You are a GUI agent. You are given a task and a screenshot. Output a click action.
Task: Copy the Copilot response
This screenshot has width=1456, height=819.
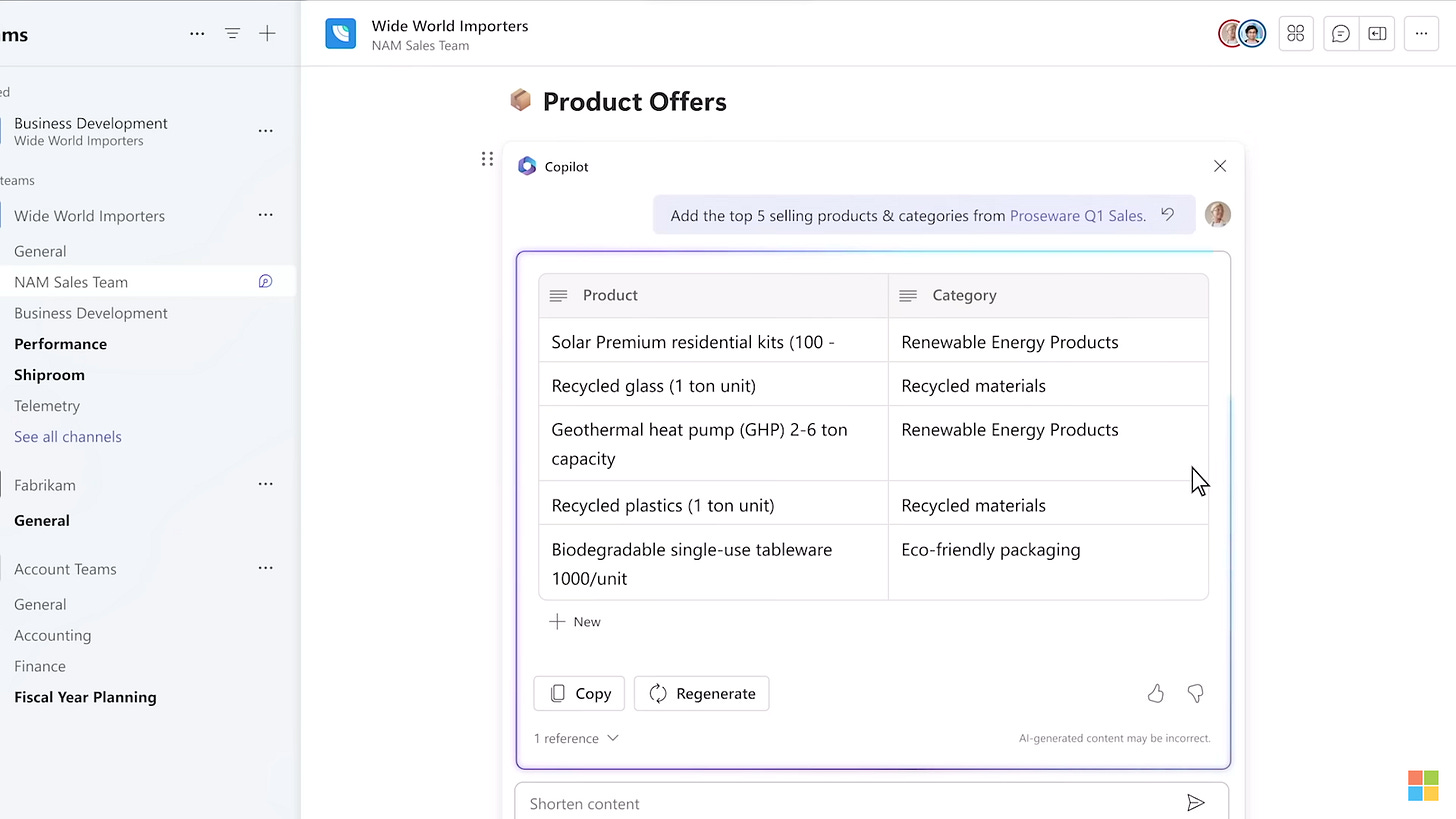coord(579,693)
